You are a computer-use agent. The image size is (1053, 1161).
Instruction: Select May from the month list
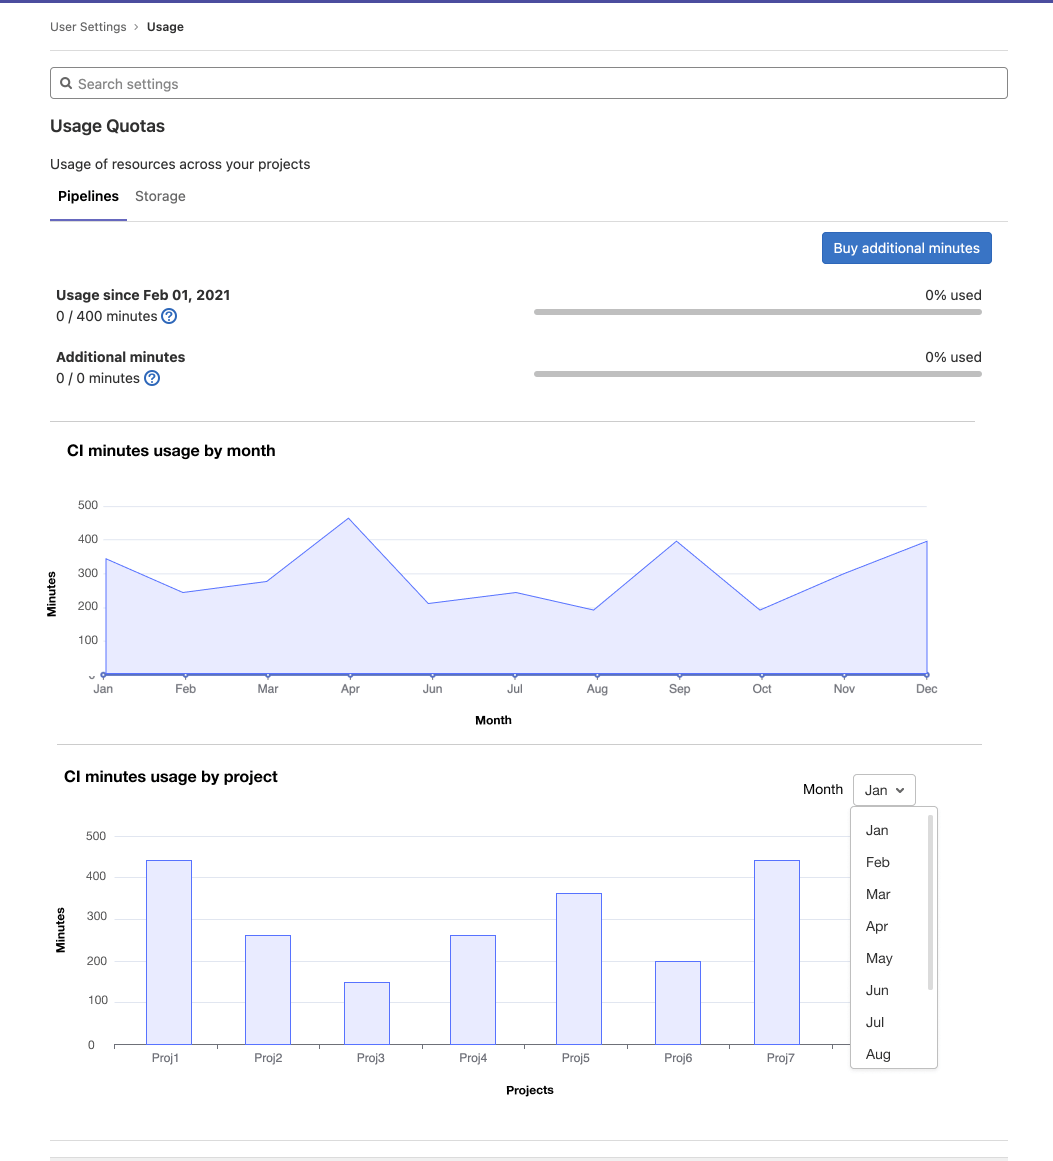pos(878,958)
